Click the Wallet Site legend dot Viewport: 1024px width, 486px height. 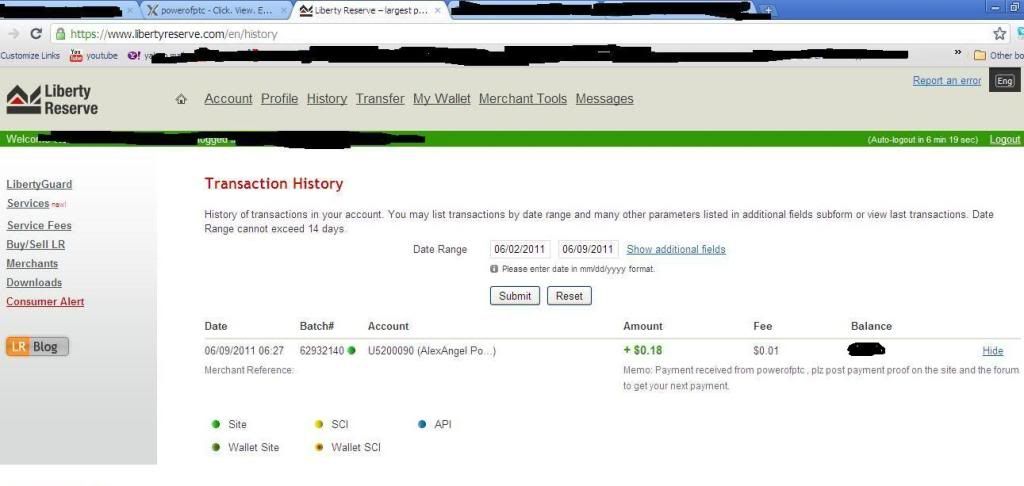click(x=216, y=447)
